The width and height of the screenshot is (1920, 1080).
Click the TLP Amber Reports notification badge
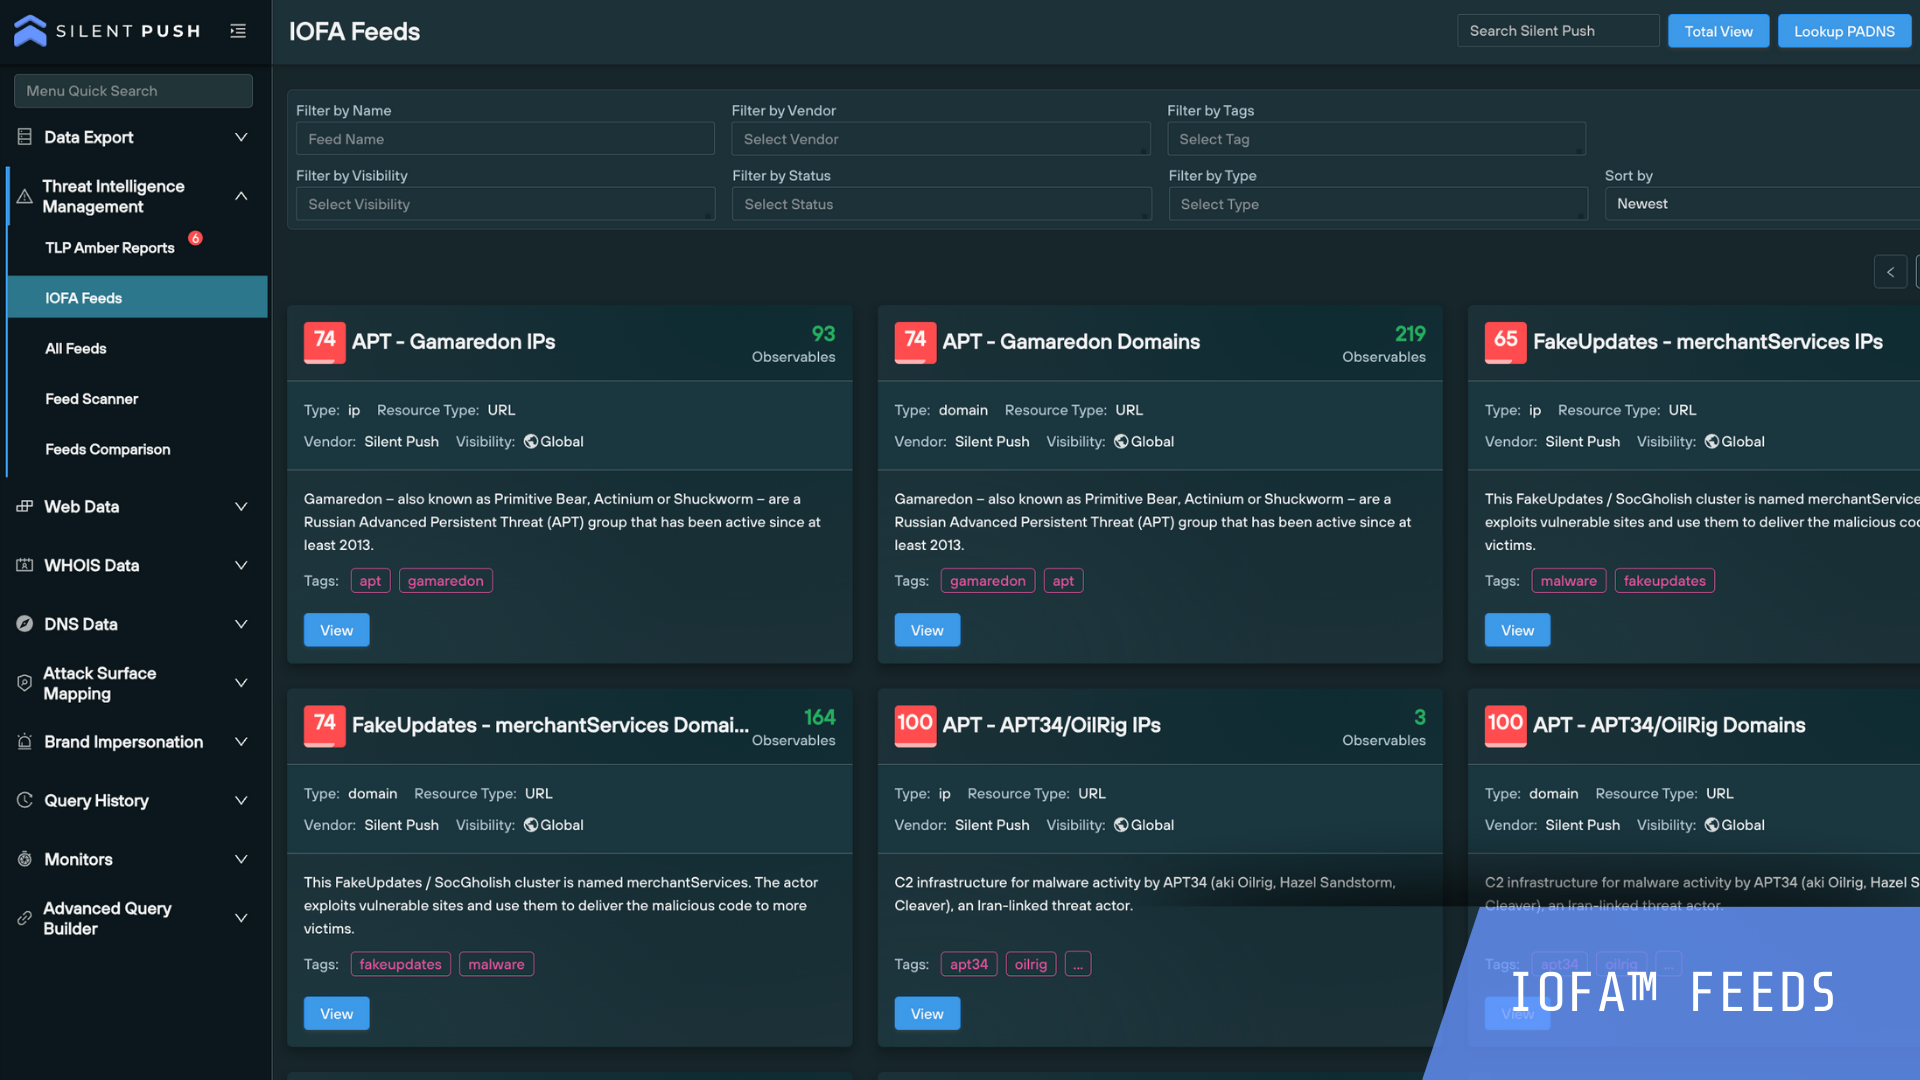[196, 238]
